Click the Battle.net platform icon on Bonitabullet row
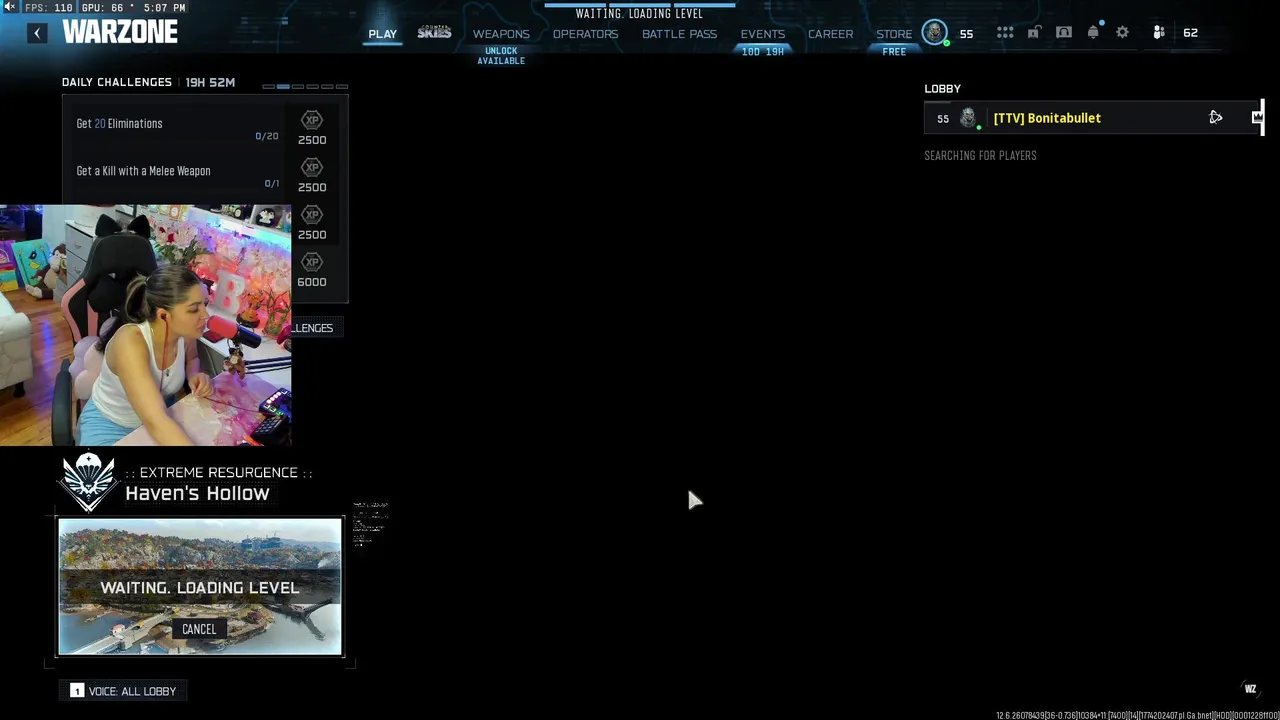Image resolution: width=1280 pixels, height=720 pixels. pos(1216,118)
